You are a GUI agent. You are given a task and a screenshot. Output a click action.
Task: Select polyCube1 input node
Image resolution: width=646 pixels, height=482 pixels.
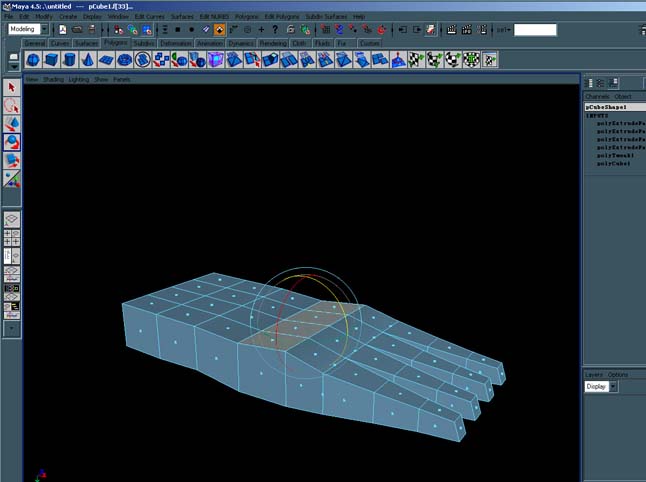click(x=613, y=164)
